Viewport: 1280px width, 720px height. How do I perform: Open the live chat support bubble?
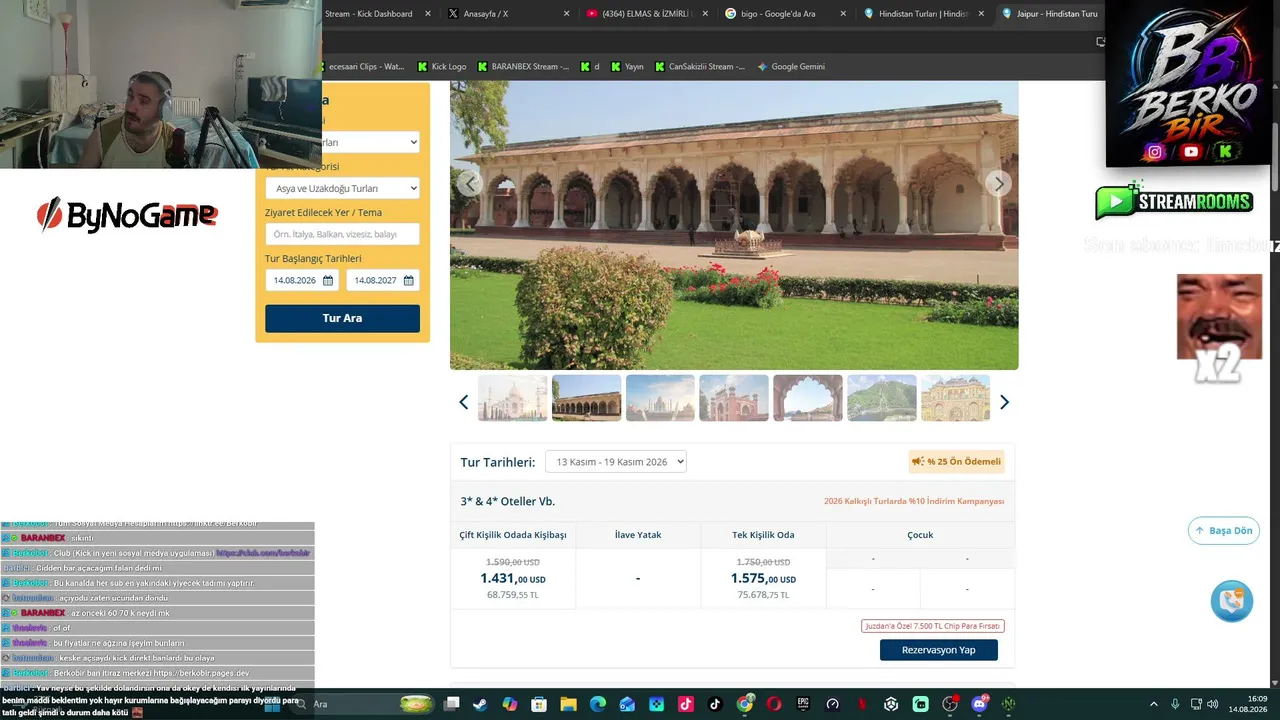(1231, 601)
